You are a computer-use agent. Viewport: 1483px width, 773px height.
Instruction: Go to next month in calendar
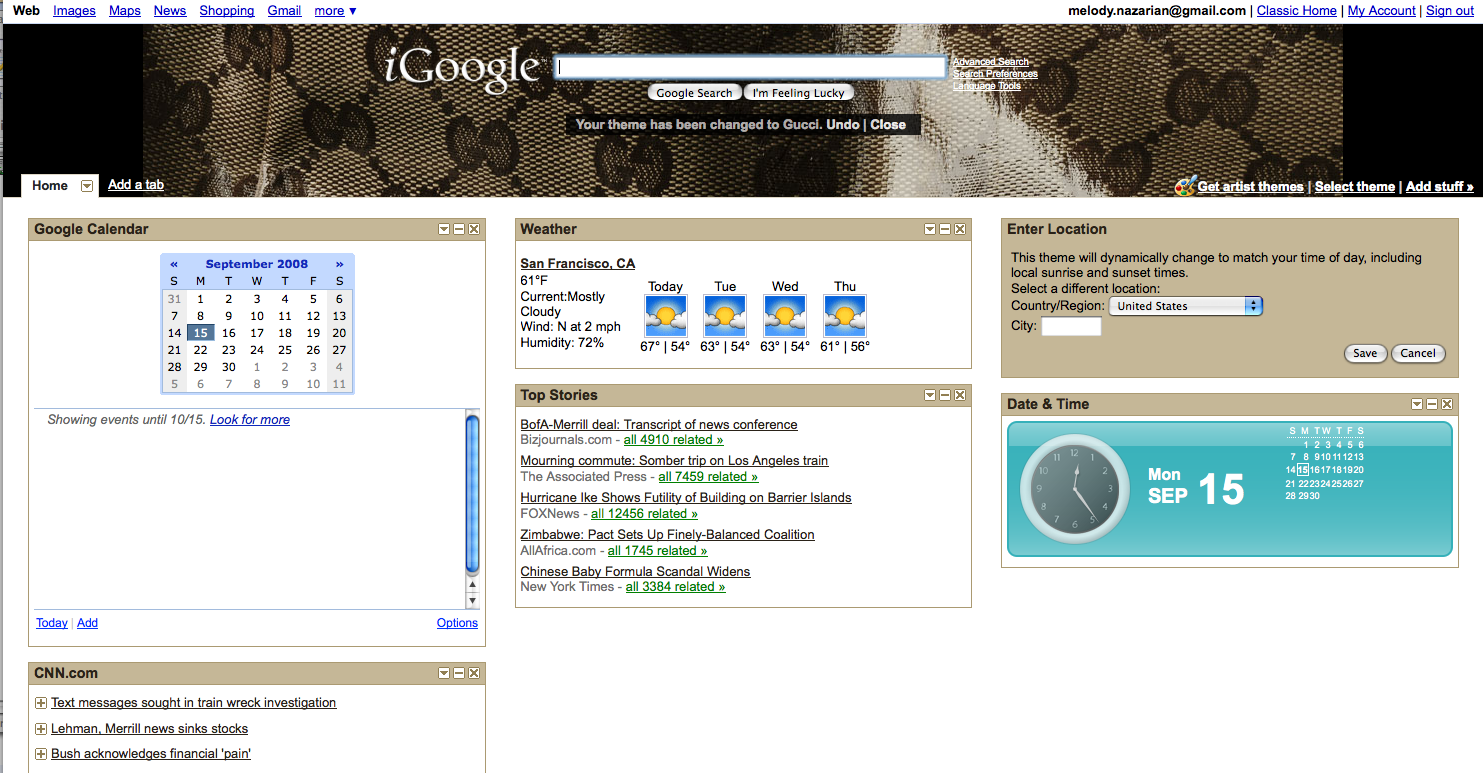pos(340,264)
